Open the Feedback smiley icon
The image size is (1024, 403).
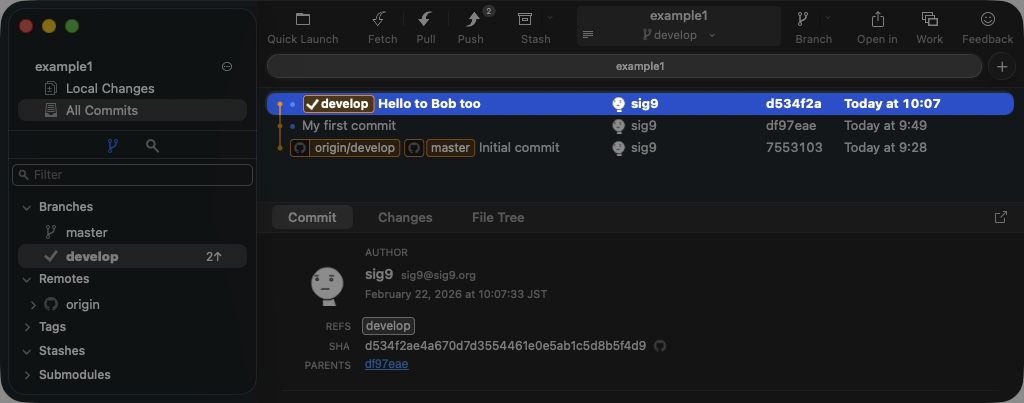tap(987, 20)
